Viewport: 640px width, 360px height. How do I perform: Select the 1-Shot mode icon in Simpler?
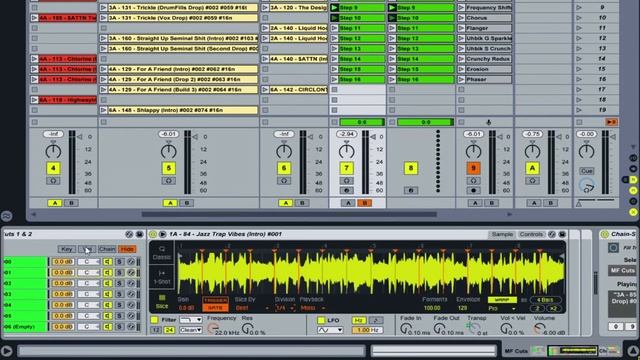click(x=162, y=276)
